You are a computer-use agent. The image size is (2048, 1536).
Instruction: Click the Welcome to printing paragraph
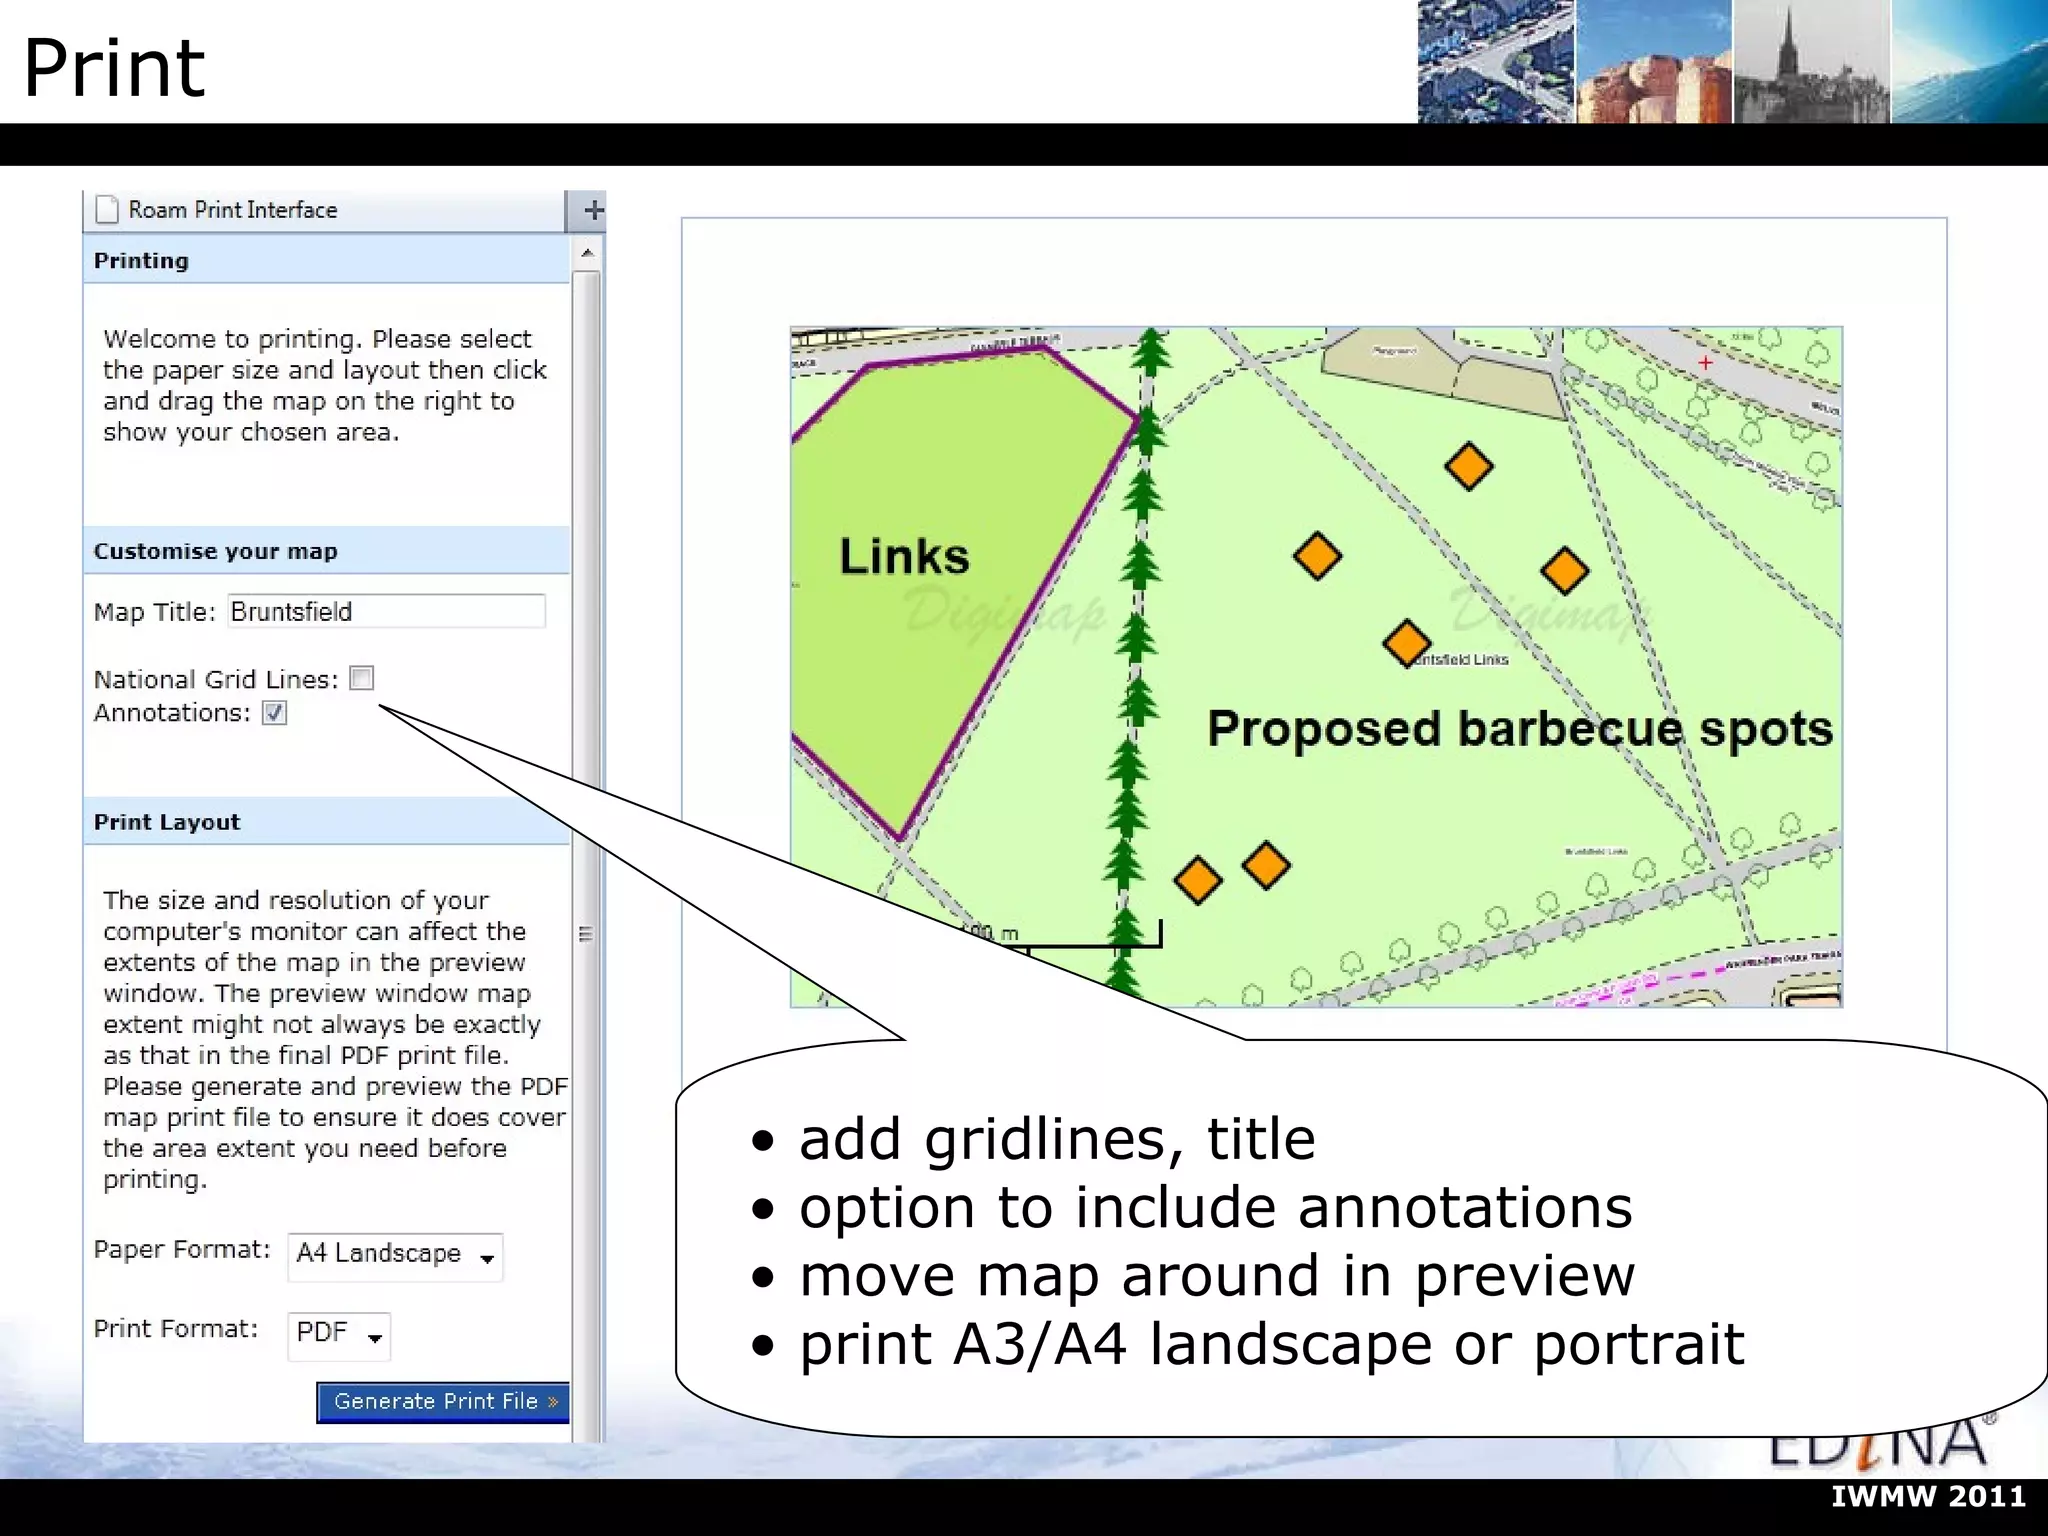click(x=325, y=385)
